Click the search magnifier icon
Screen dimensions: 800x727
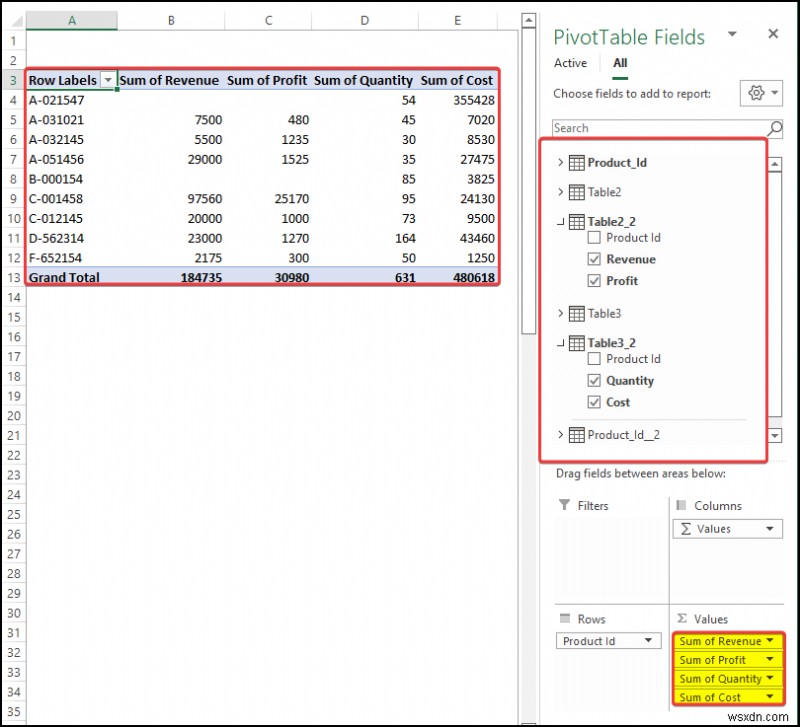[x=774, y=128]
